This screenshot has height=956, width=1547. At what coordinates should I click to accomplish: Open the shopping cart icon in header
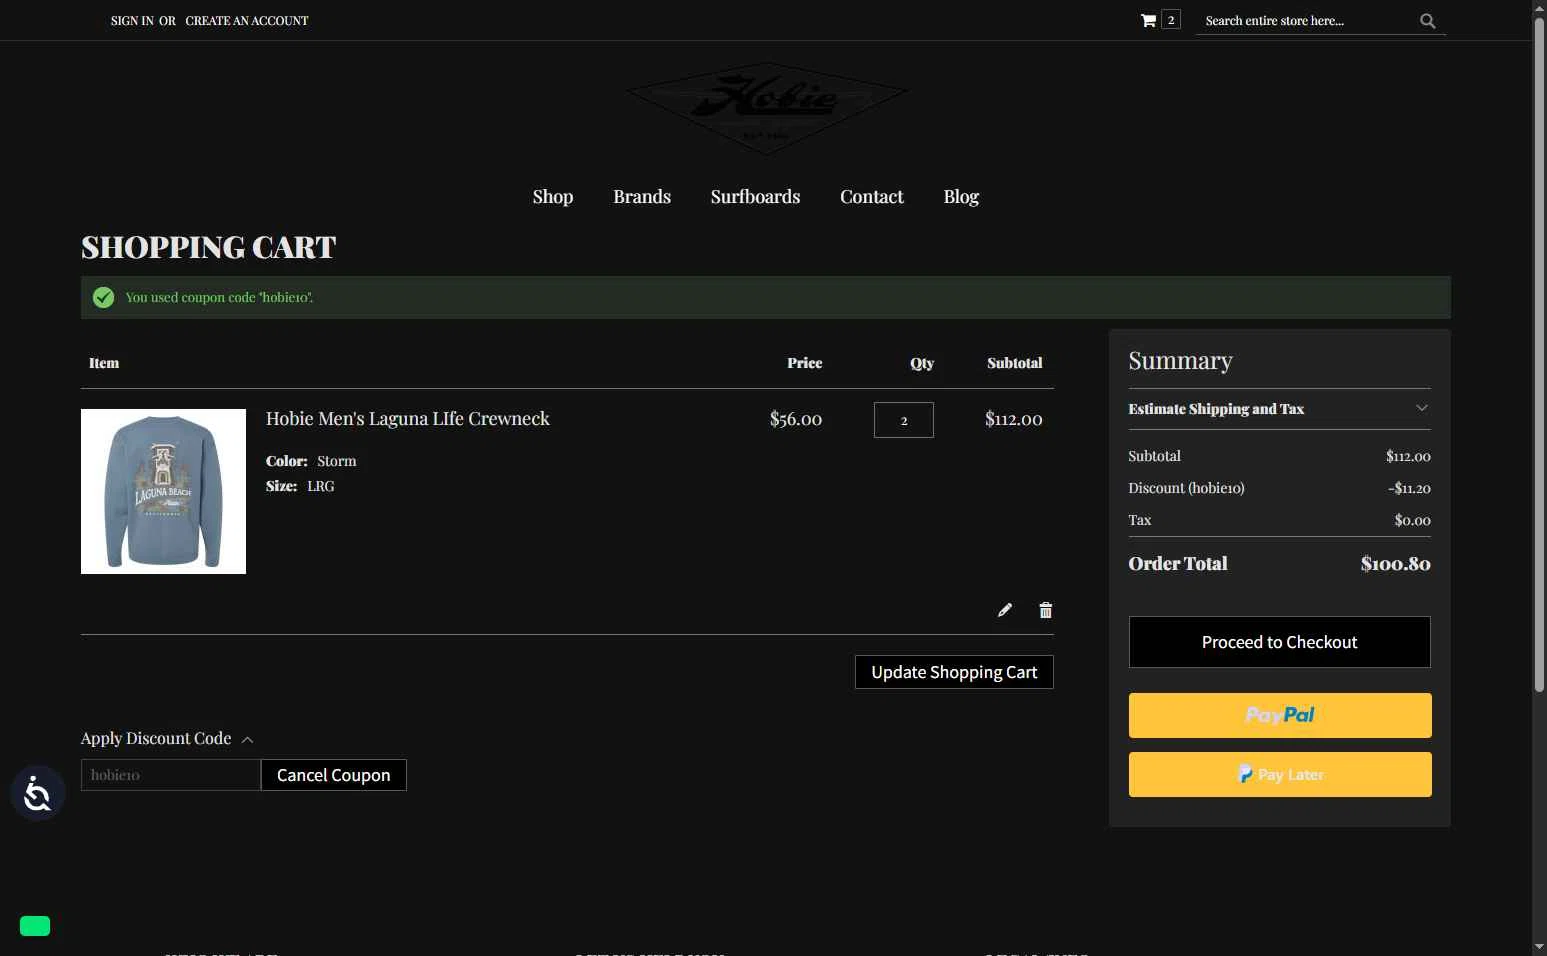(1148, 20)
